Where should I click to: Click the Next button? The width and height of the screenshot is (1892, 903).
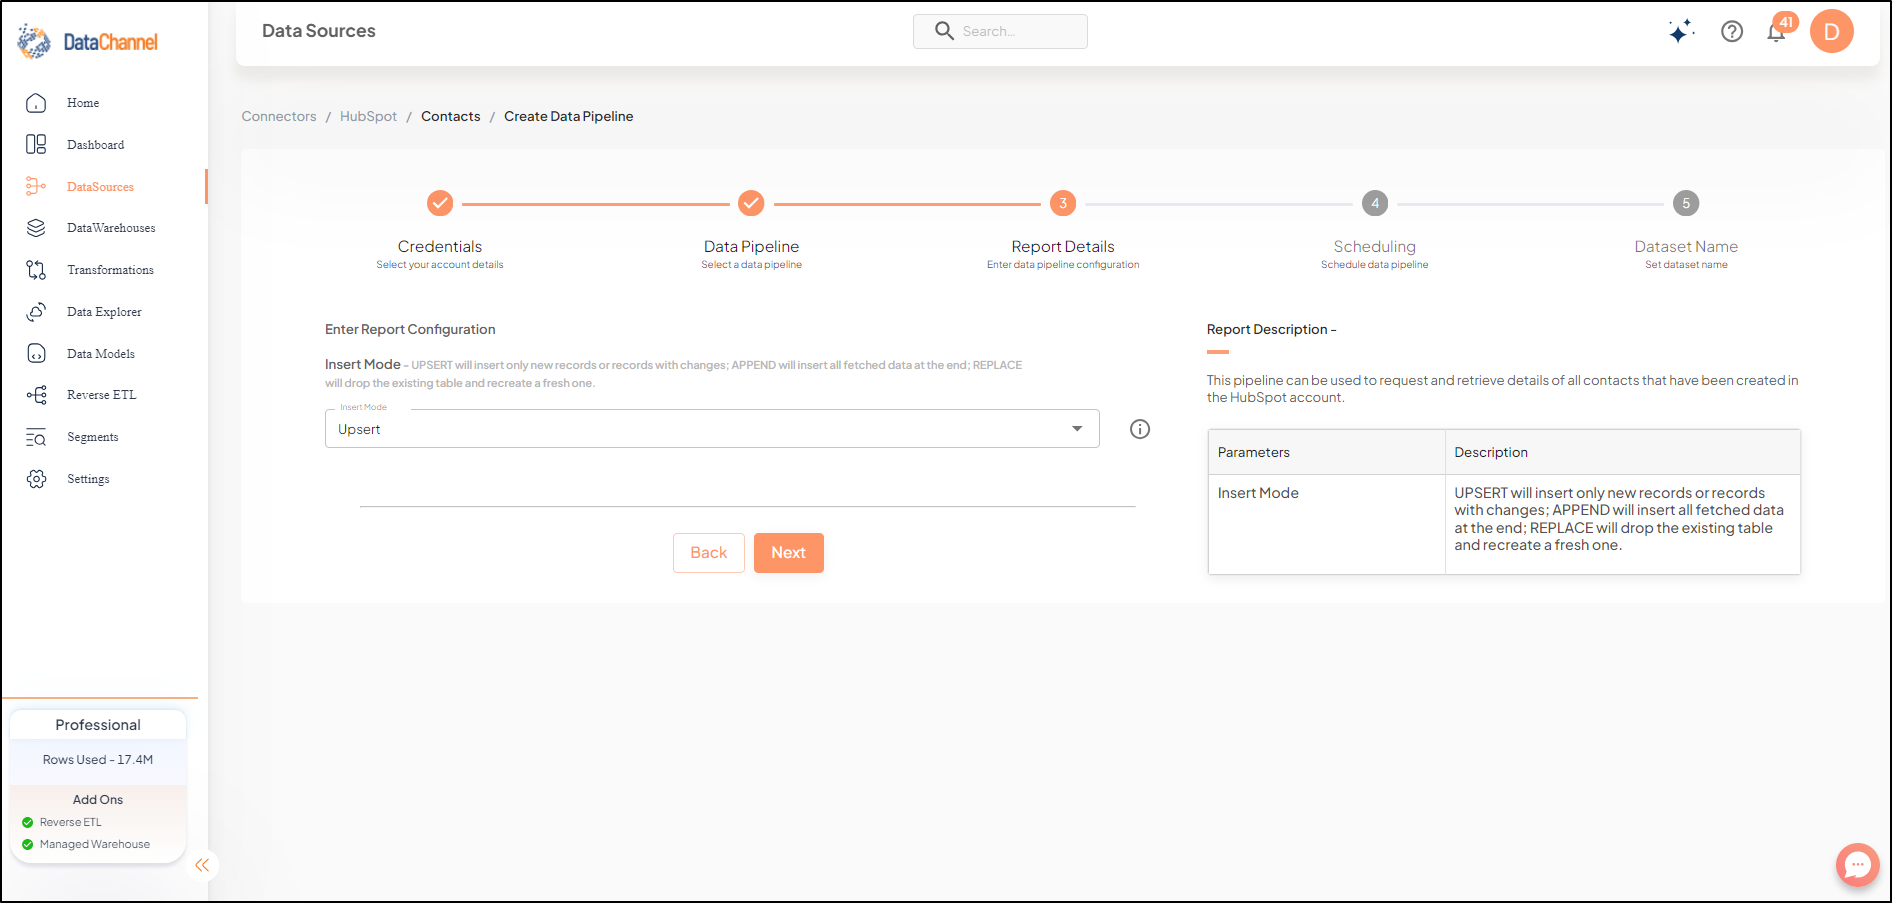pyautogui.click(x=789, y=553)
